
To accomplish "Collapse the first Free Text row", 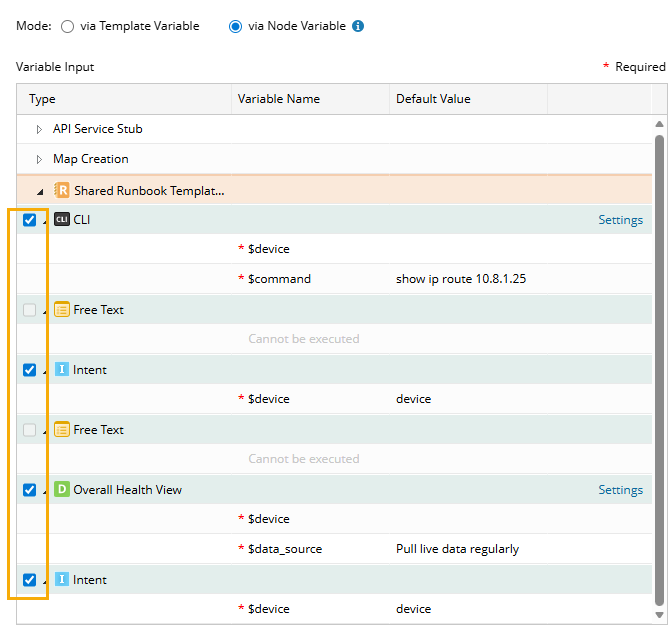I will [x=45, y=312].
